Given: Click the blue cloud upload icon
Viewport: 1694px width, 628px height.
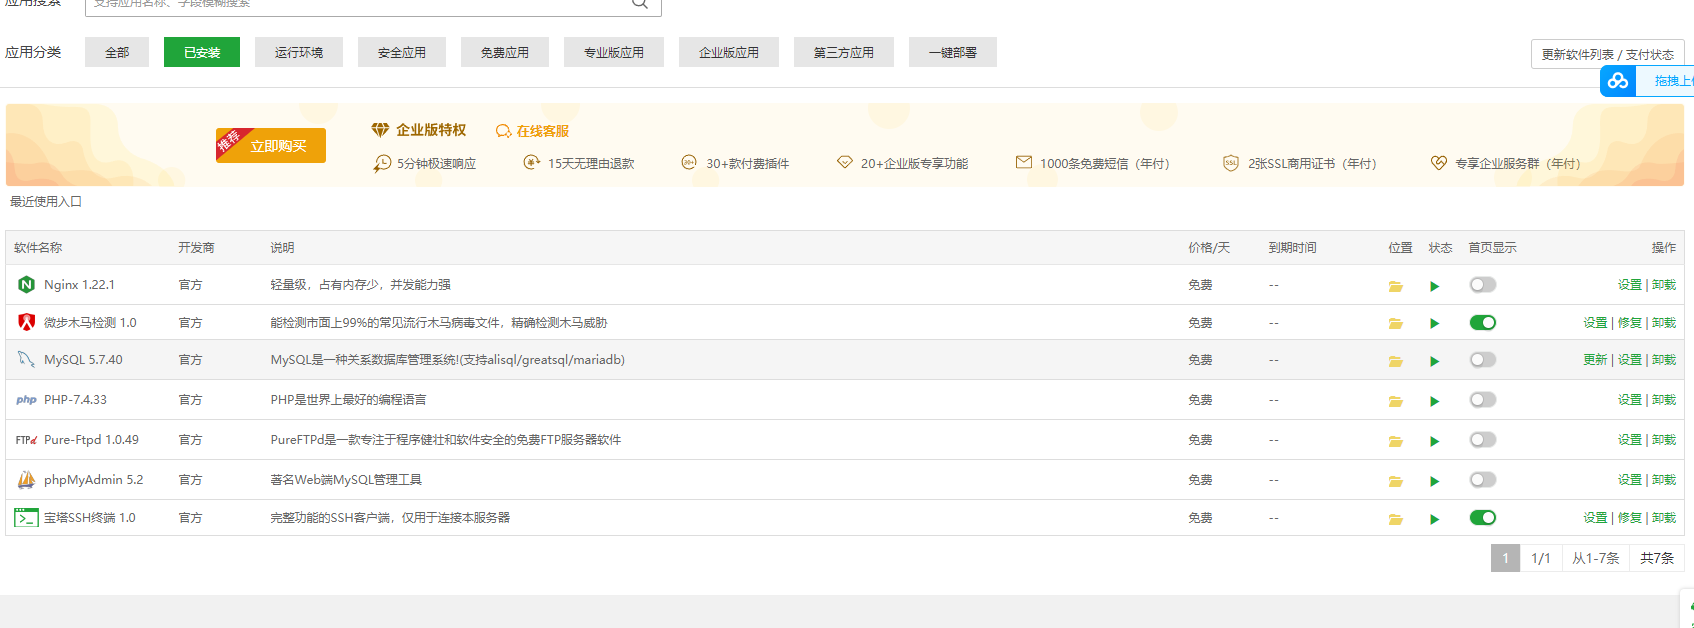Looking at the screenshot, I should click(x=1617, y=81).
